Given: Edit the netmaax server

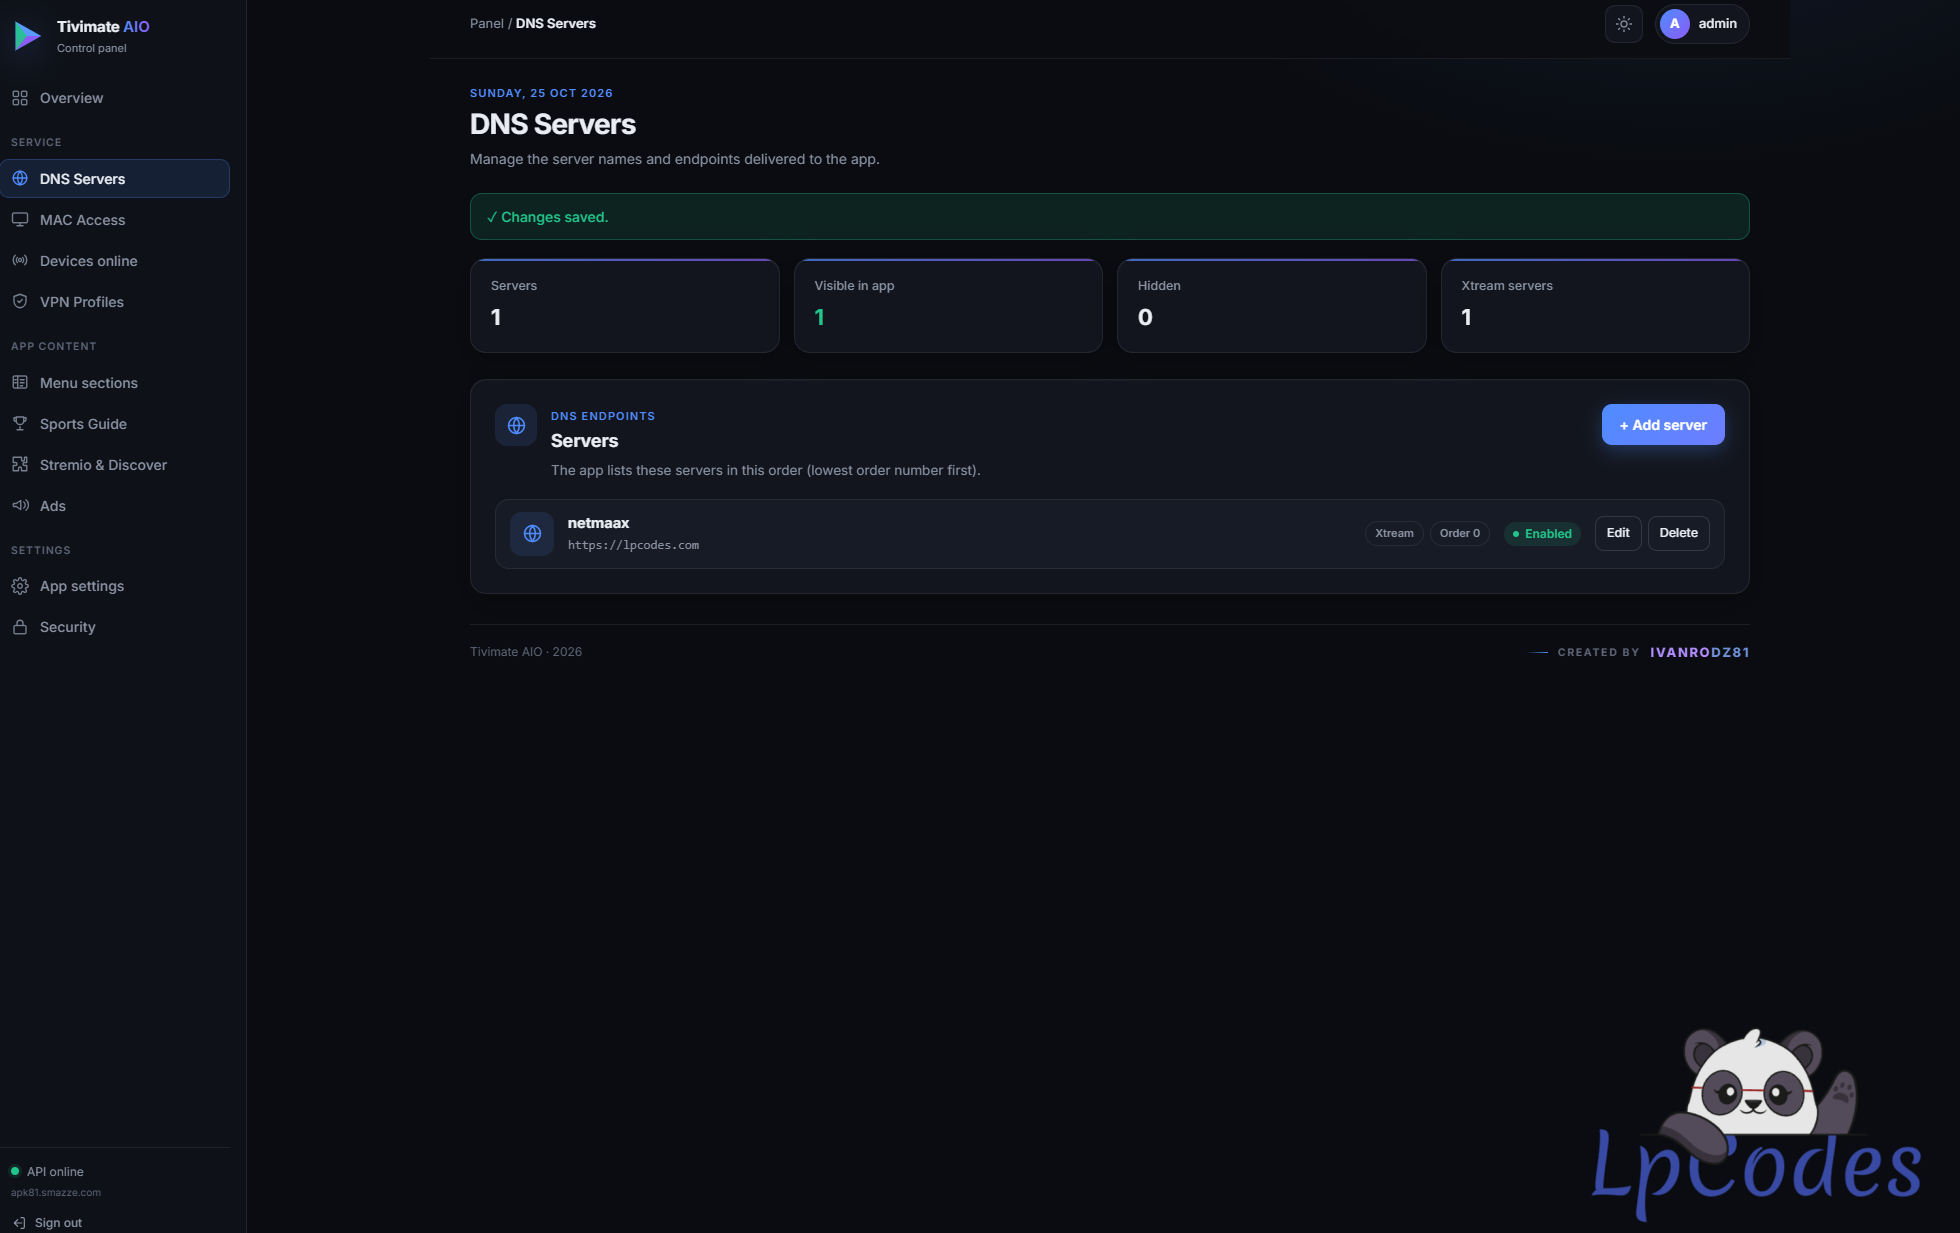Looking at the screenshot, I should pyautogui.click(x=1618, y=533).
